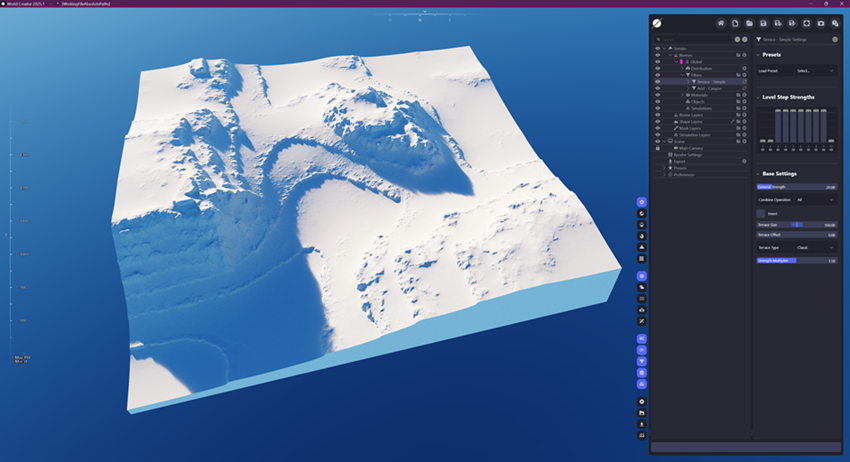The width and height of the screenshot is (850, 462).
Task: Open the Terrace Type dropdown
Action: tap(816, 247)
